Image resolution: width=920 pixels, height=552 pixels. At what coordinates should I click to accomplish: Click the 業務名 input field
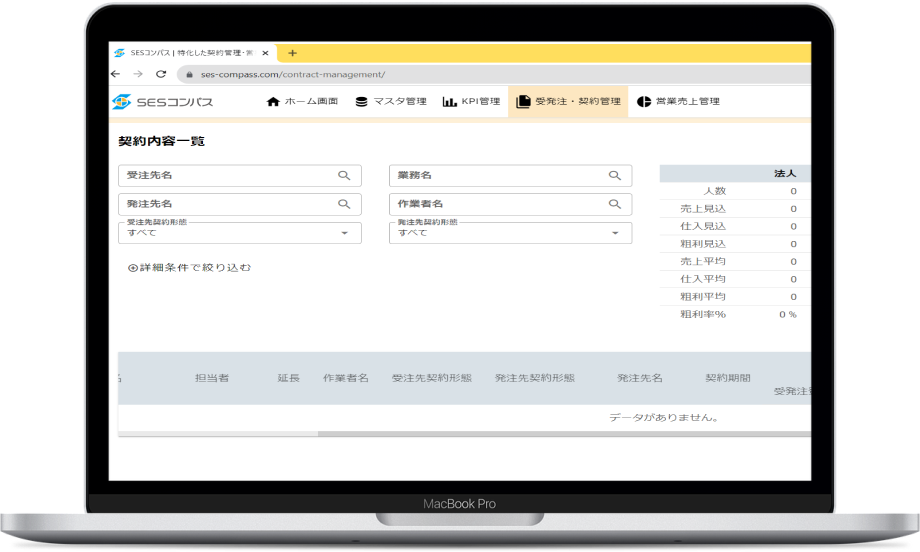pyautogui.click(x=510, y=175)
